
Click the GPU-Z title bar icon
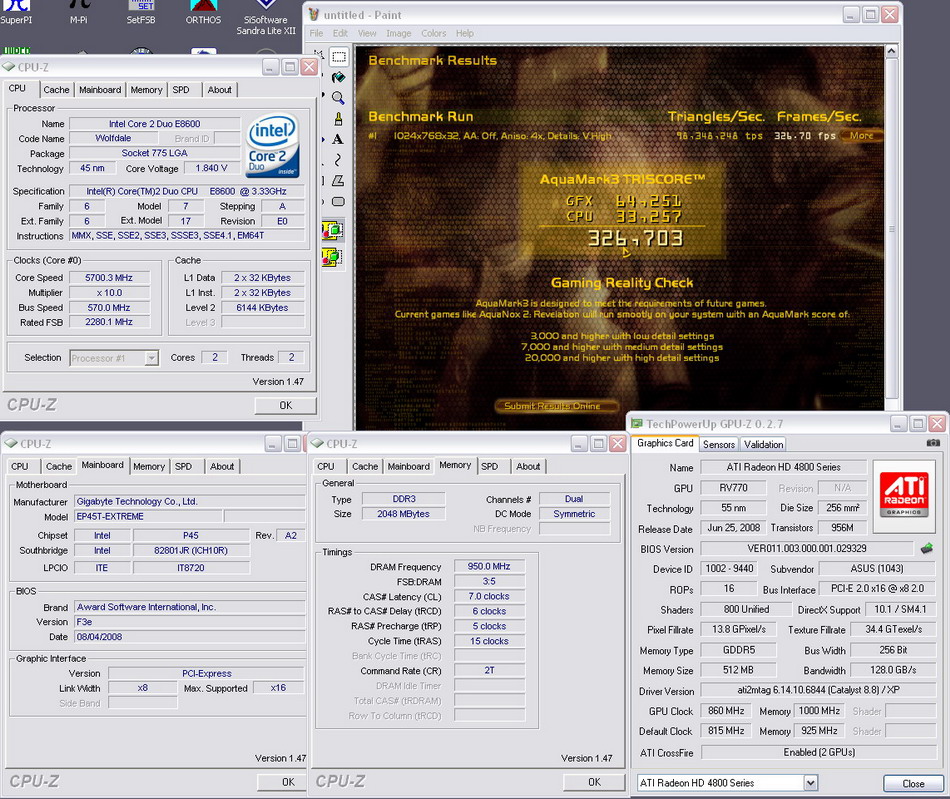tap(637, 423)
